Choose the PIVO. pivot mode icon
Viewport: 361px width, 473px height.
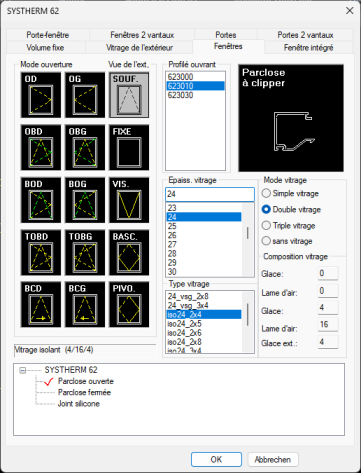[x=129, y=304]
